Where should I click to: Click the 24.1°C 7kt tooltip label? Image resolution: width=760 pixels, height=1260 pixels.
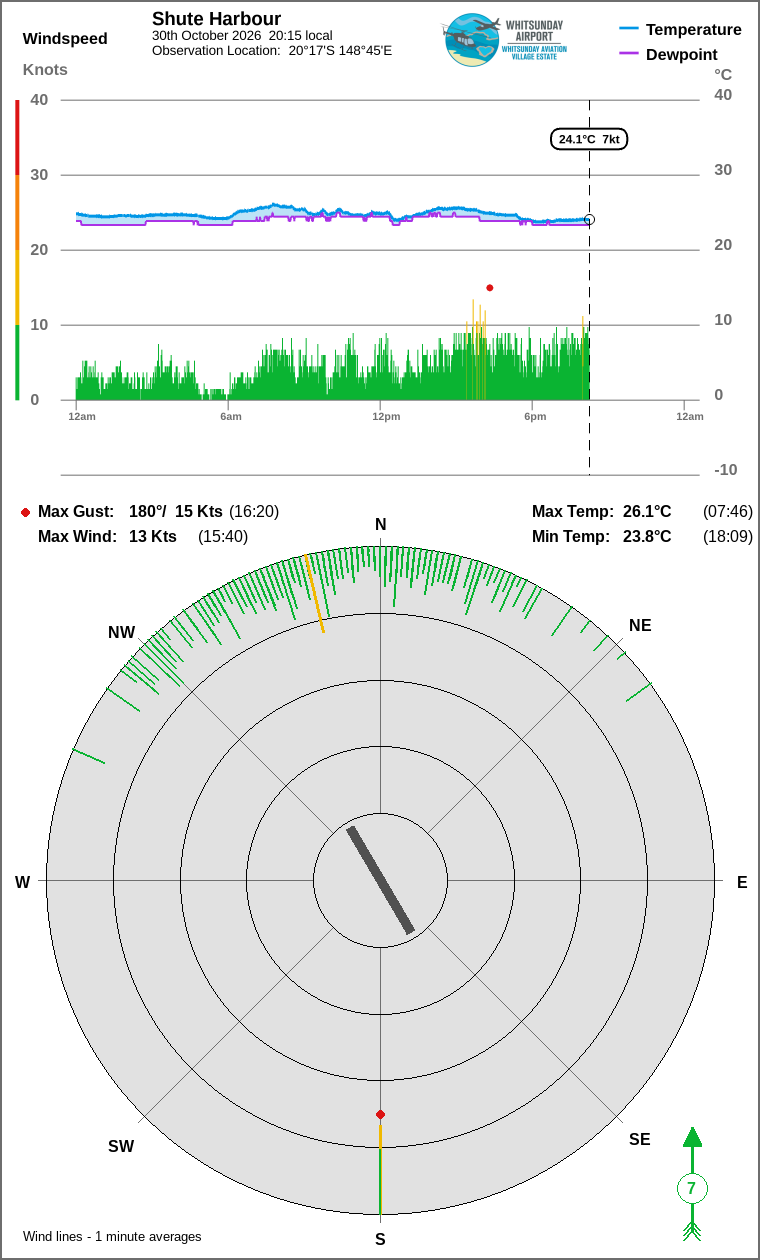(x=589, y=139)
